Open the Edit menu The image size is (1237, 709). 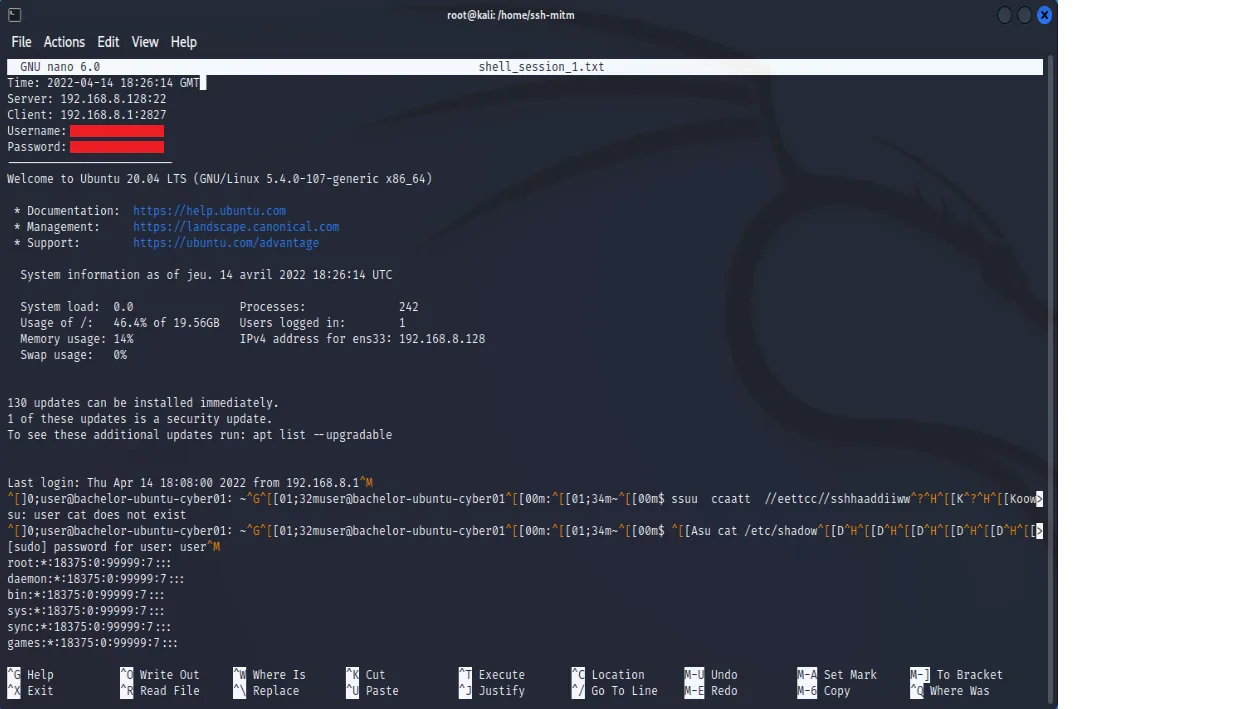click(108, 42)
